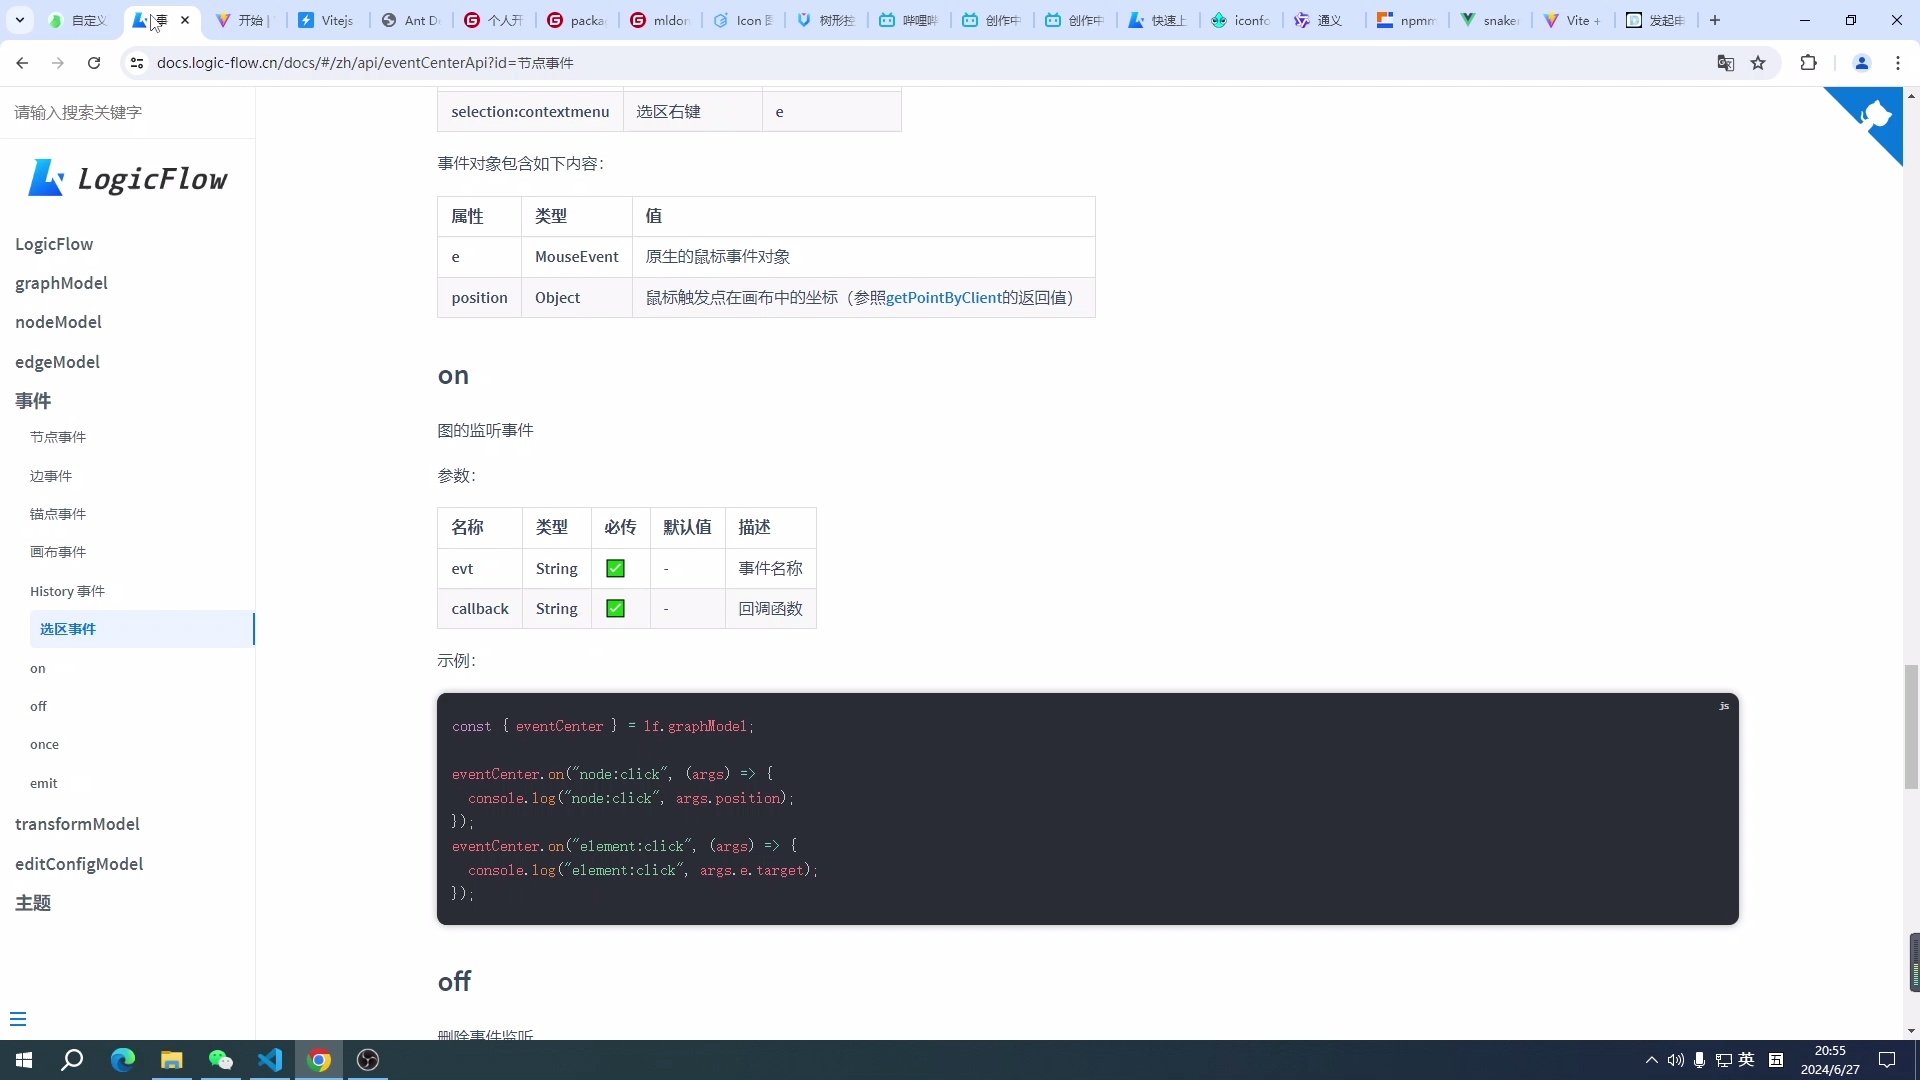The width and height of the screenshot is (1920, 1080).
Task: Launch VS Code from the taskbar
Action: [x=270, y=1059]
